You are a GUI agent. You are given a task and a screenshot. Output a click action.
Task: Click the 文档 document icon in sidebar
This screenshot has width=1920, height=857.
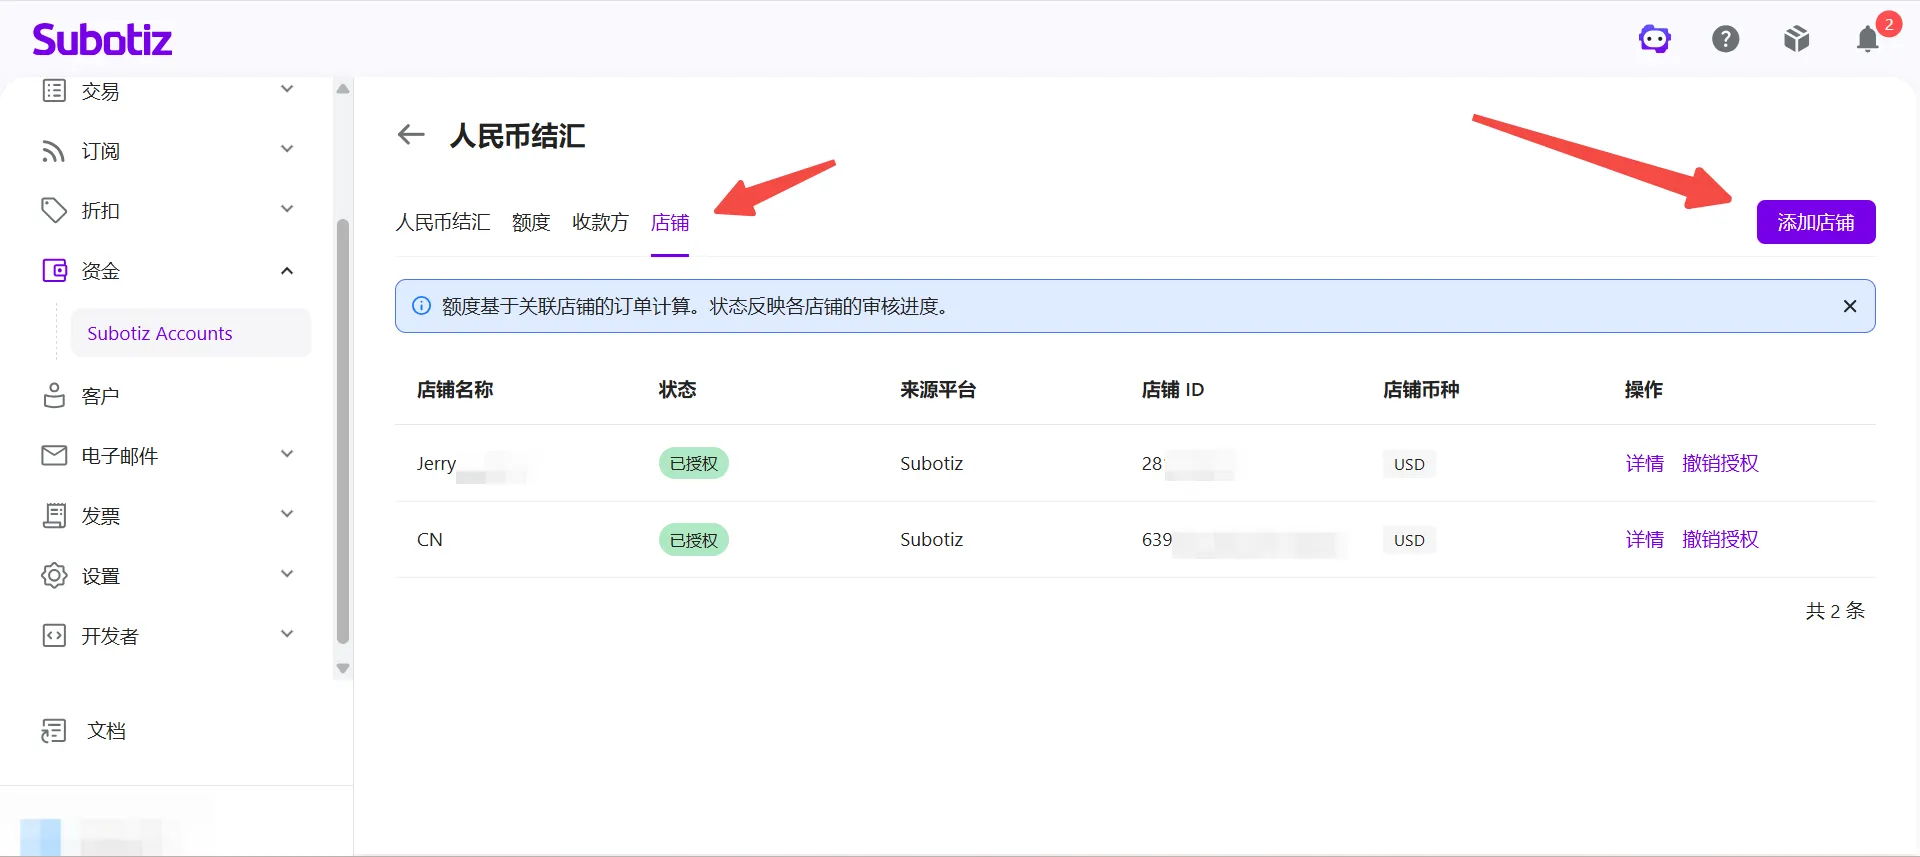click(54, 731)
